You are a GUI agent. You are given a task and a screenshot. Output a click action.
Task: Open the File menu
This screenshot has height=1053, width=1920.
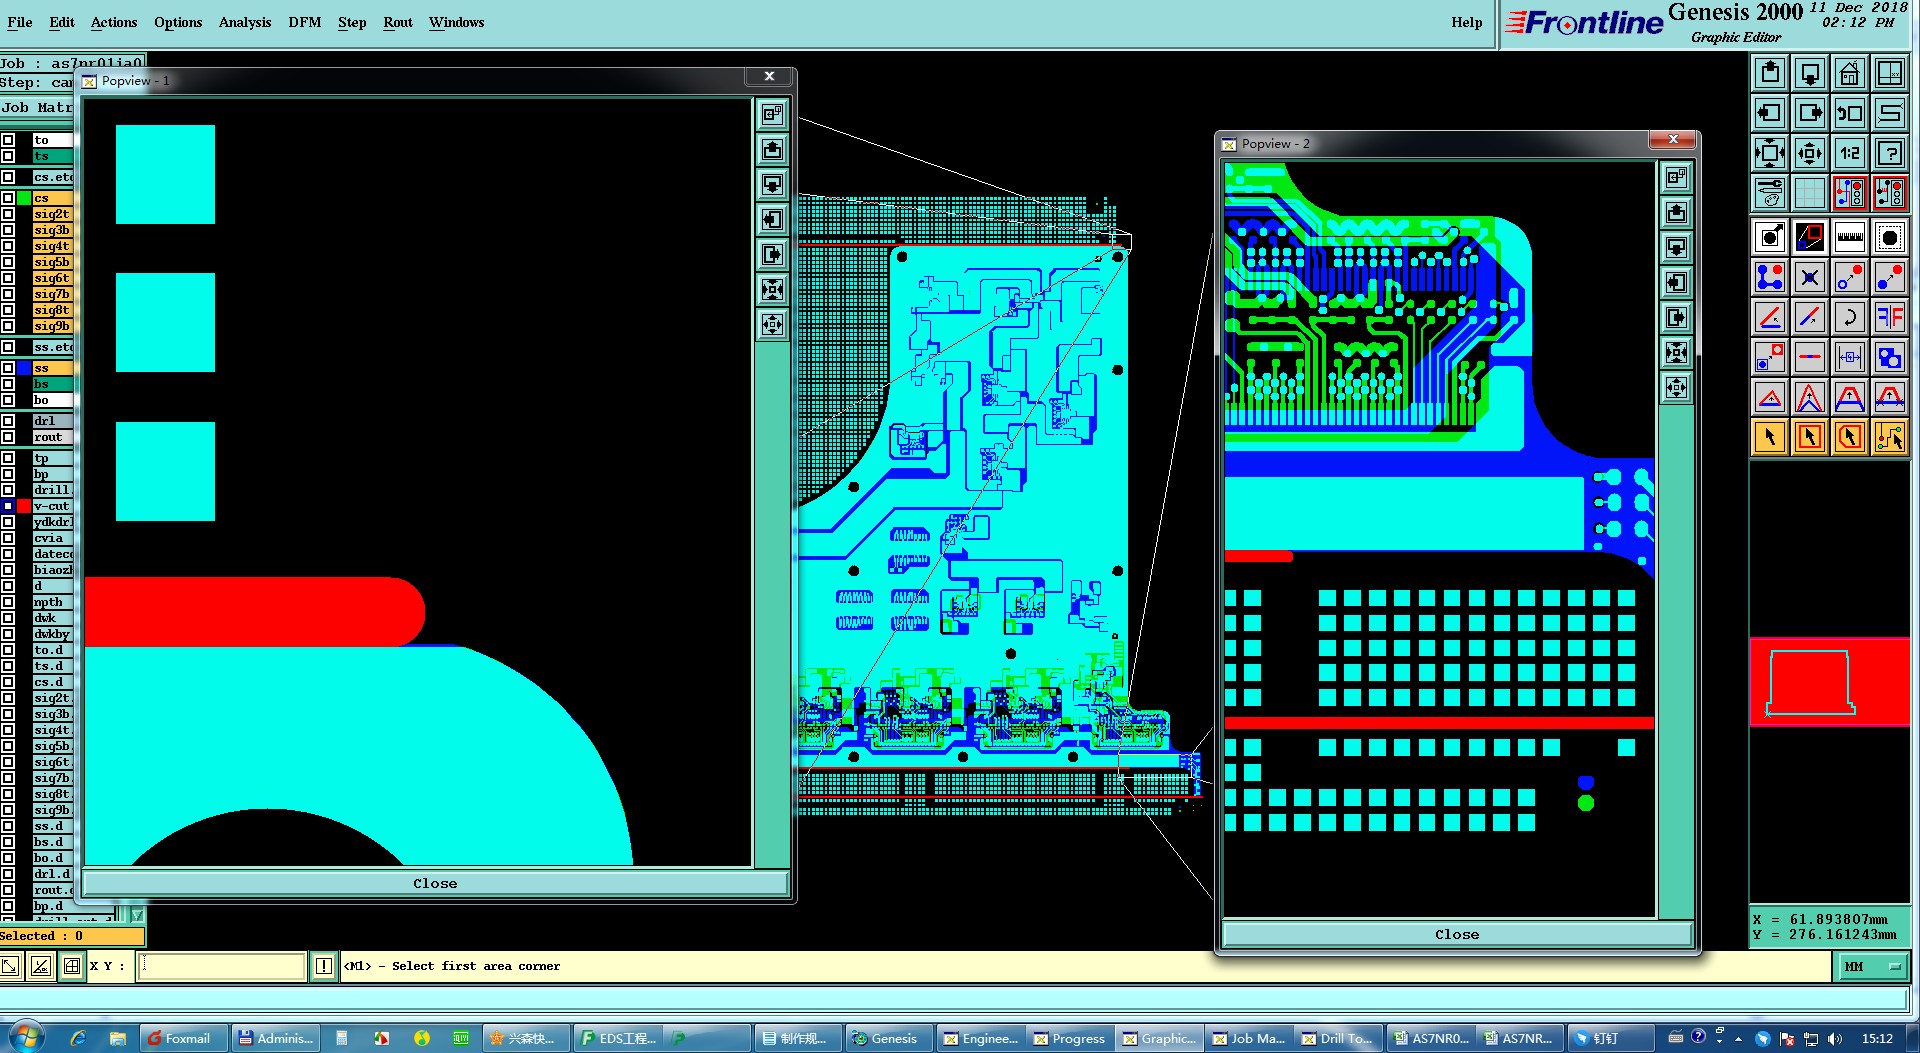pos(20,22)
